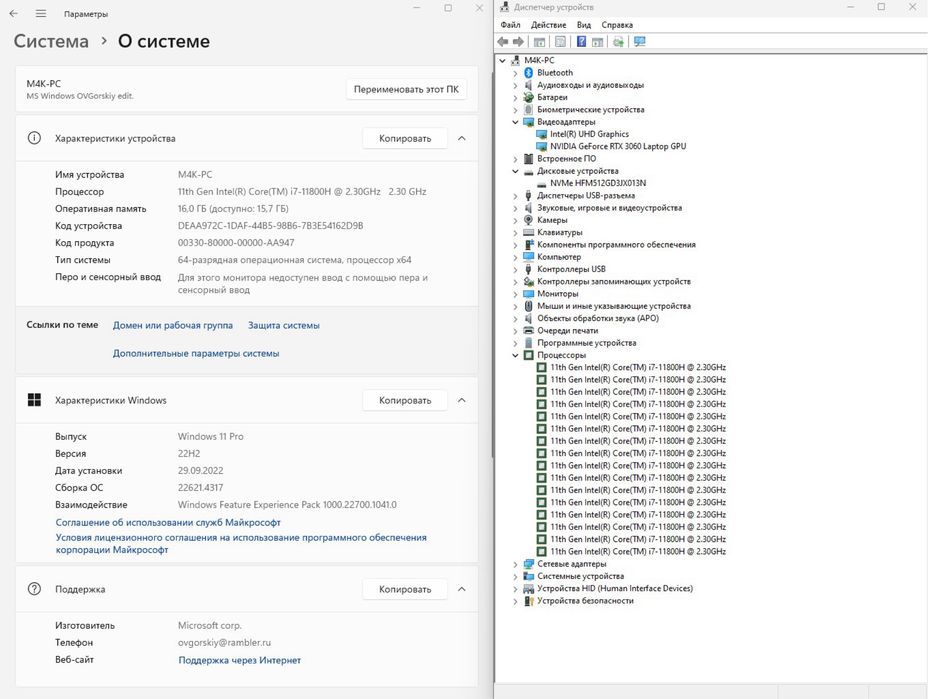Click ovgorskiy@rambler.ru support text

pos(224,642)
